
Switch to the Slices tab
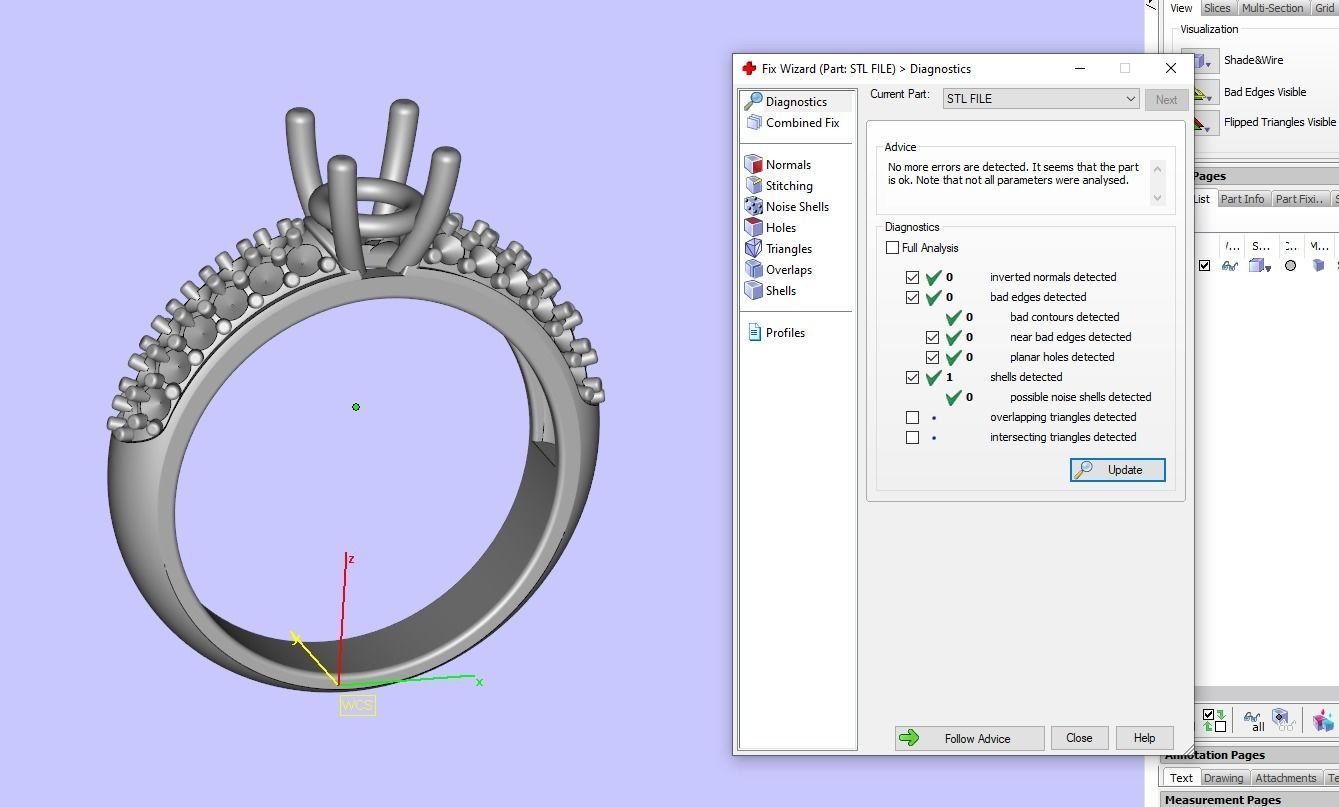pos(1217,8)
